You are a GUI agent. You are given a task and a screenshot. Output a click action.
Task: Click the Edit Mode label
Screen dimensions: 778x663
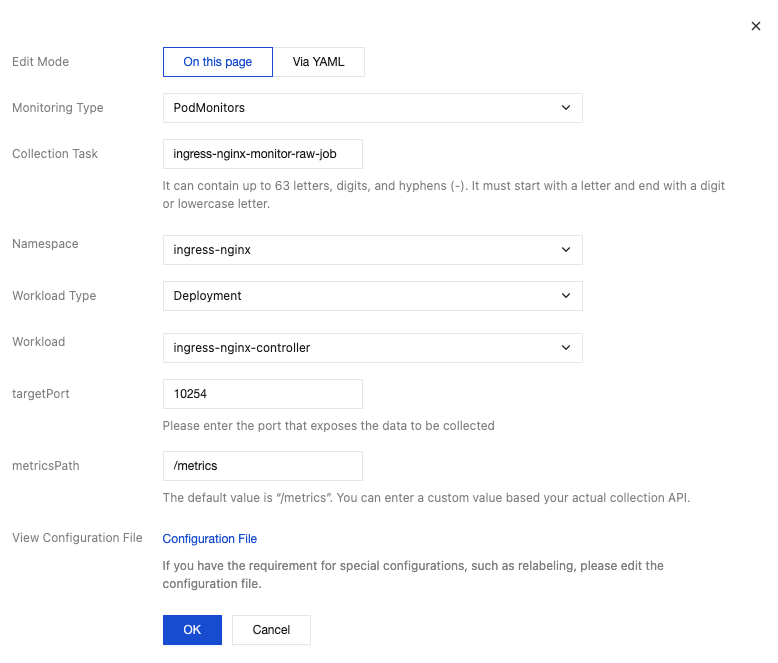[40, 62]
